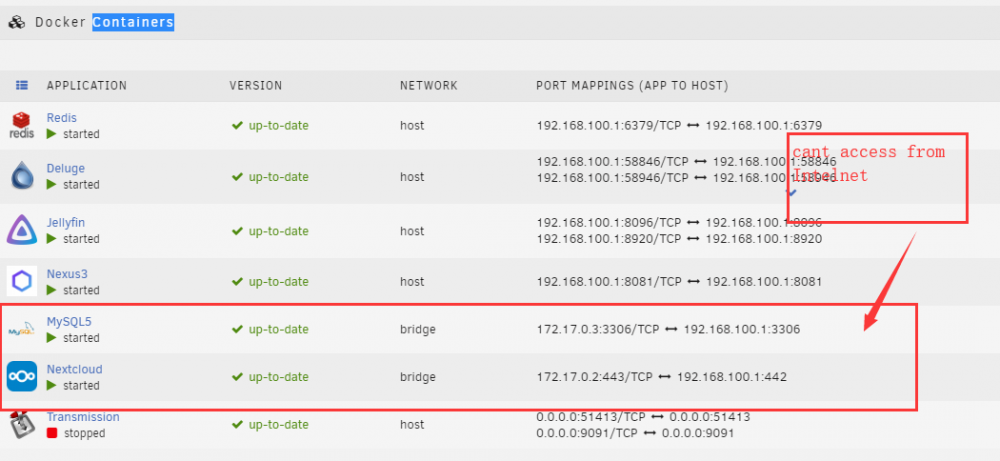This screenshot has width=1000, height=461.
Task: Click the green started arrow under MySQL5
Action: [x=52, y=338]
